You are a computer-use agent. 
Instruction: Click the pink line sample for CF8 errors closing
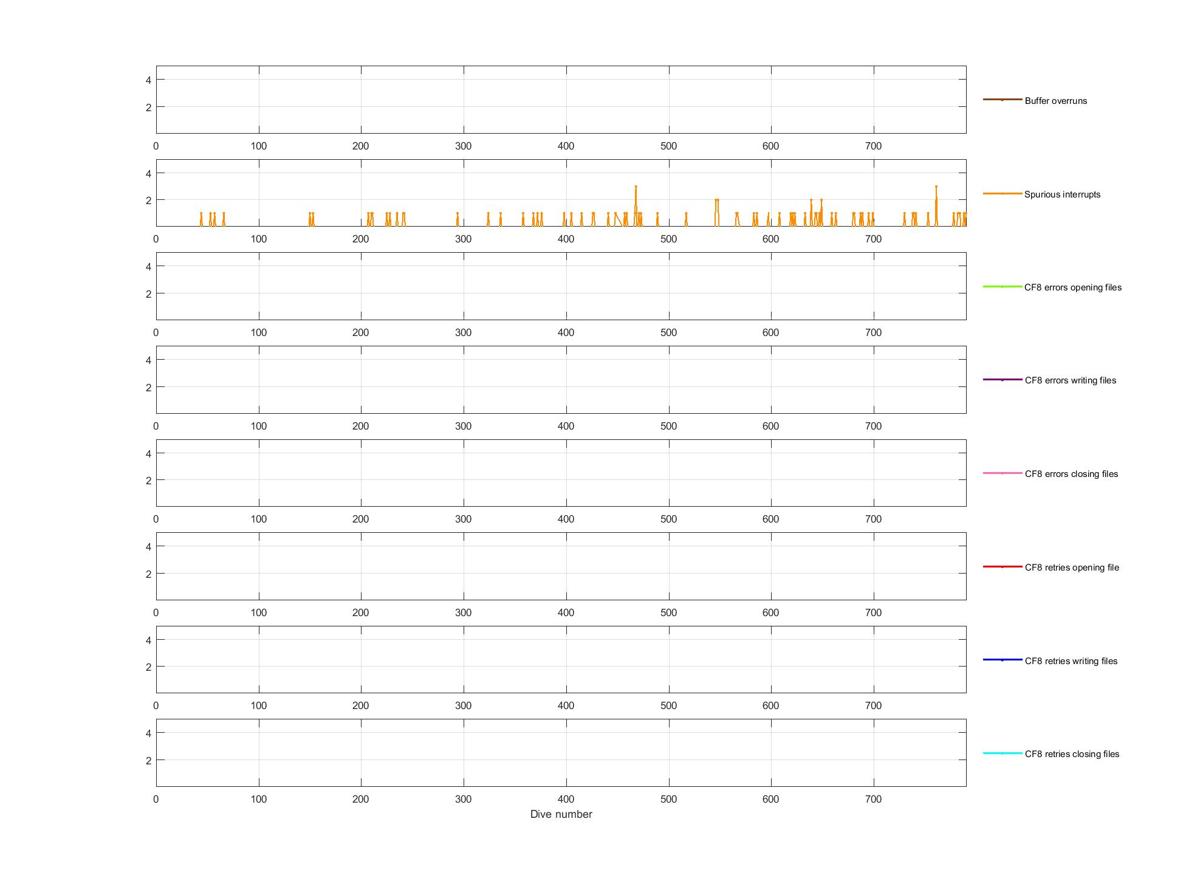1002,473
